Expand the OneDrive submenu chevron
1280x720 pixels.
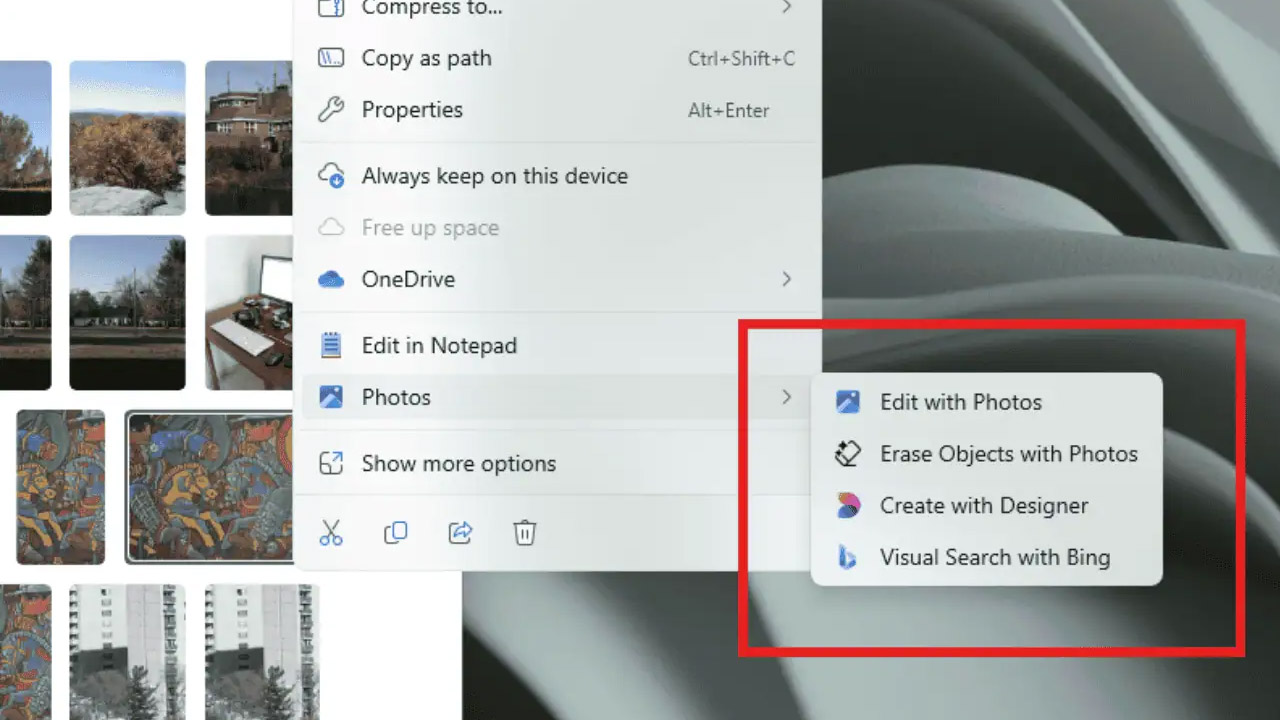pos(787,280)
